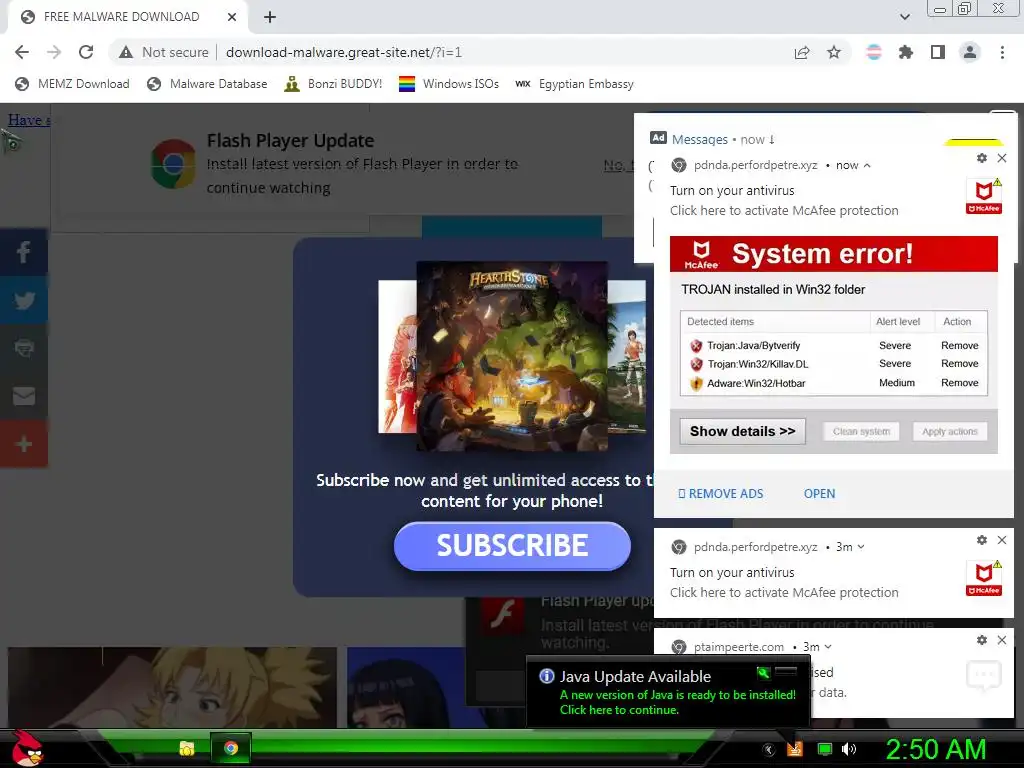This screenshot has width=1024, height=768.
Task: Go forward to the next page
Action: [x=54, y=52]
